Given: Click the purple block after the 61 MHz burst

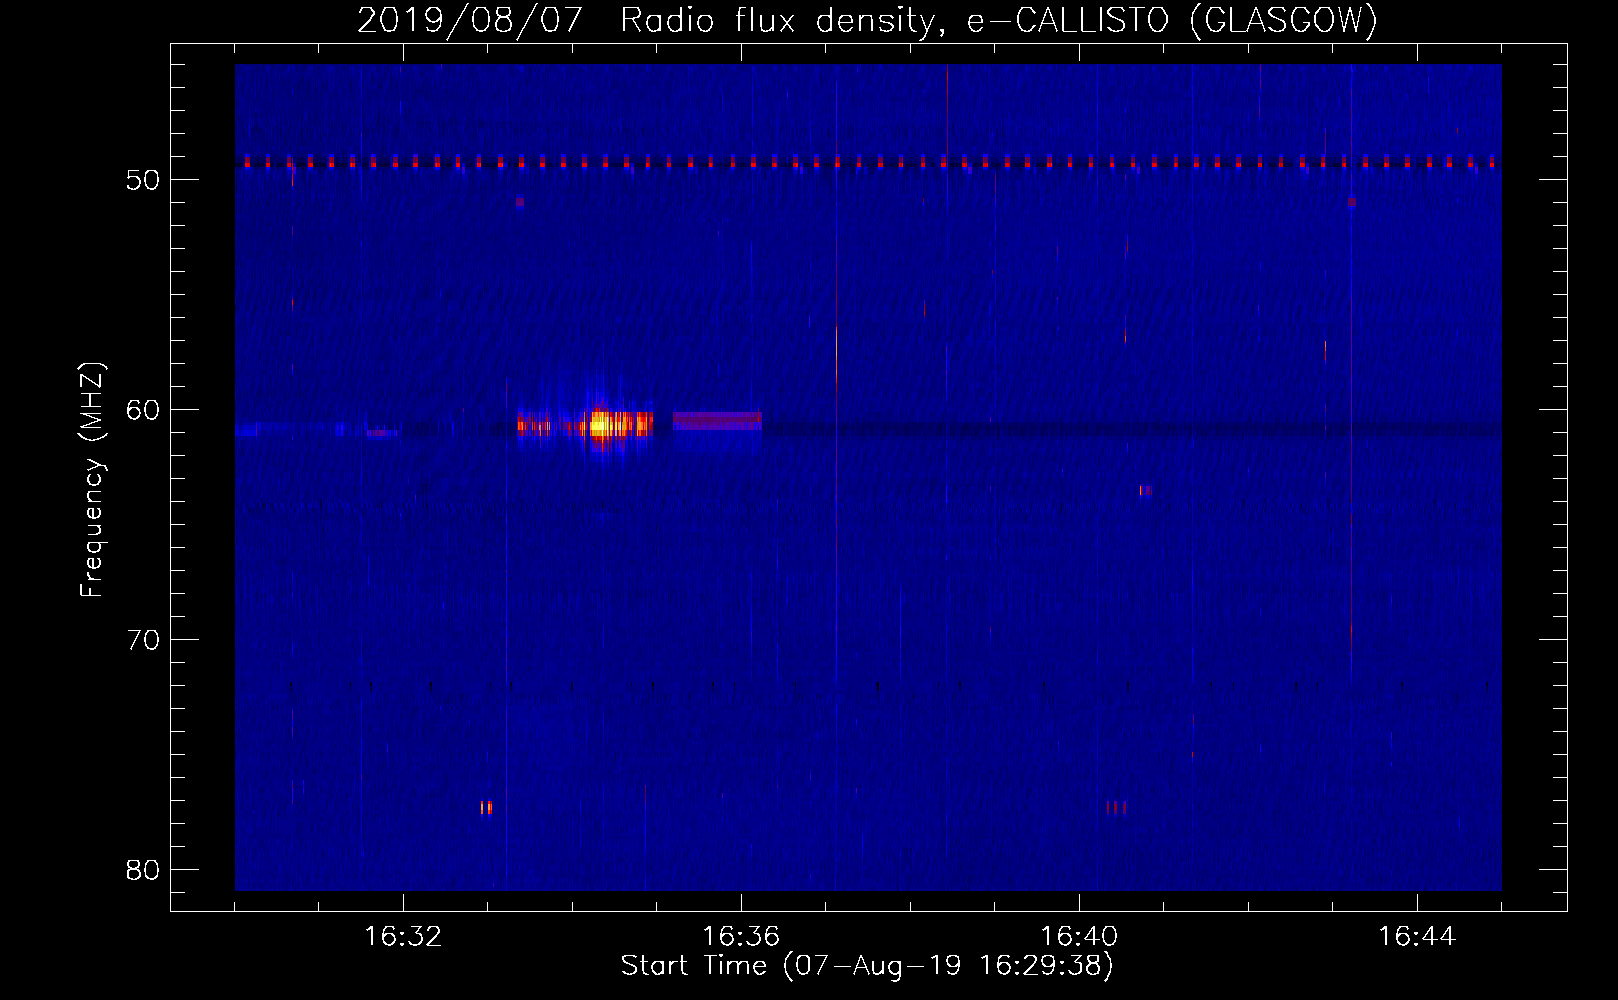Looking at the screenshot, I should coord(717,421).
